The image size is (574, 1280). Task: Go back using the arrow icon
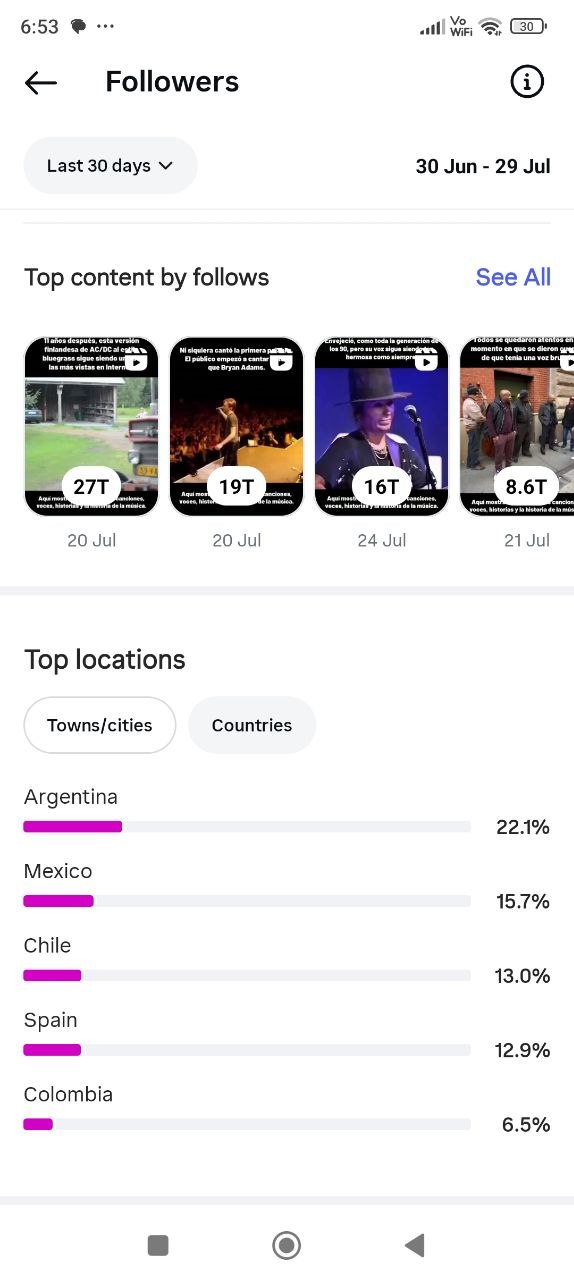41,82
